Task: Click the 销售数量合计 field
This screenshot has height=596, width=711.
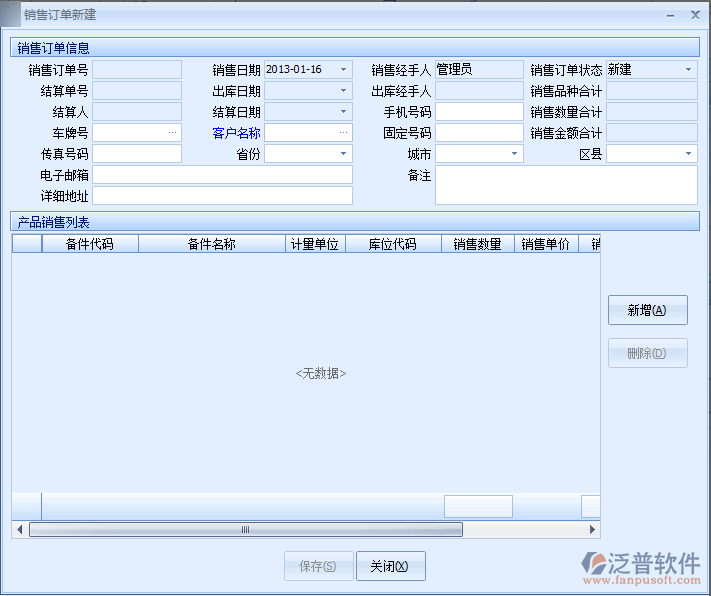Action: (x=652, y=112)
